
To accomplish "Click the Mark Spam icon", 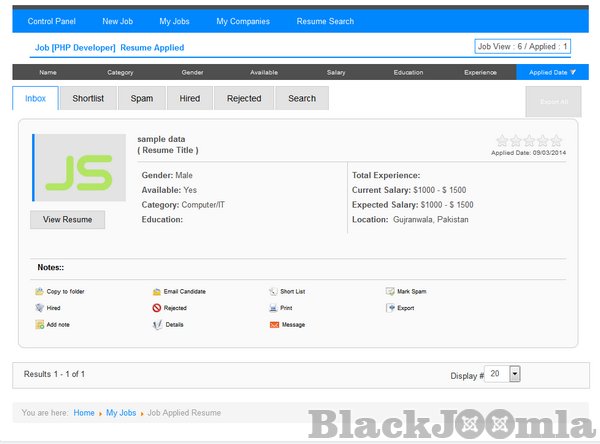I will (x=390, y=291).
